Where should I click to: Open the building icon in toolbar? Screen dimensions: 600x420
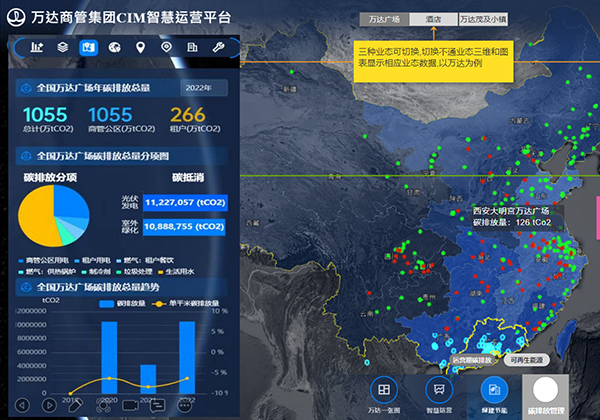coord(191,47)
